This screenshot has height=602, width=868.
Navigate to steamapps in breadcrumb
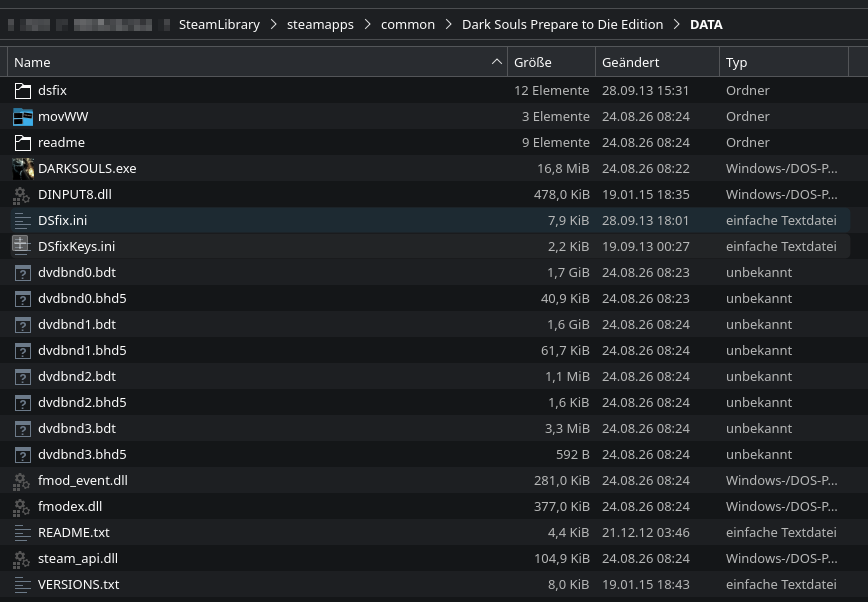[x=320, y=24]
